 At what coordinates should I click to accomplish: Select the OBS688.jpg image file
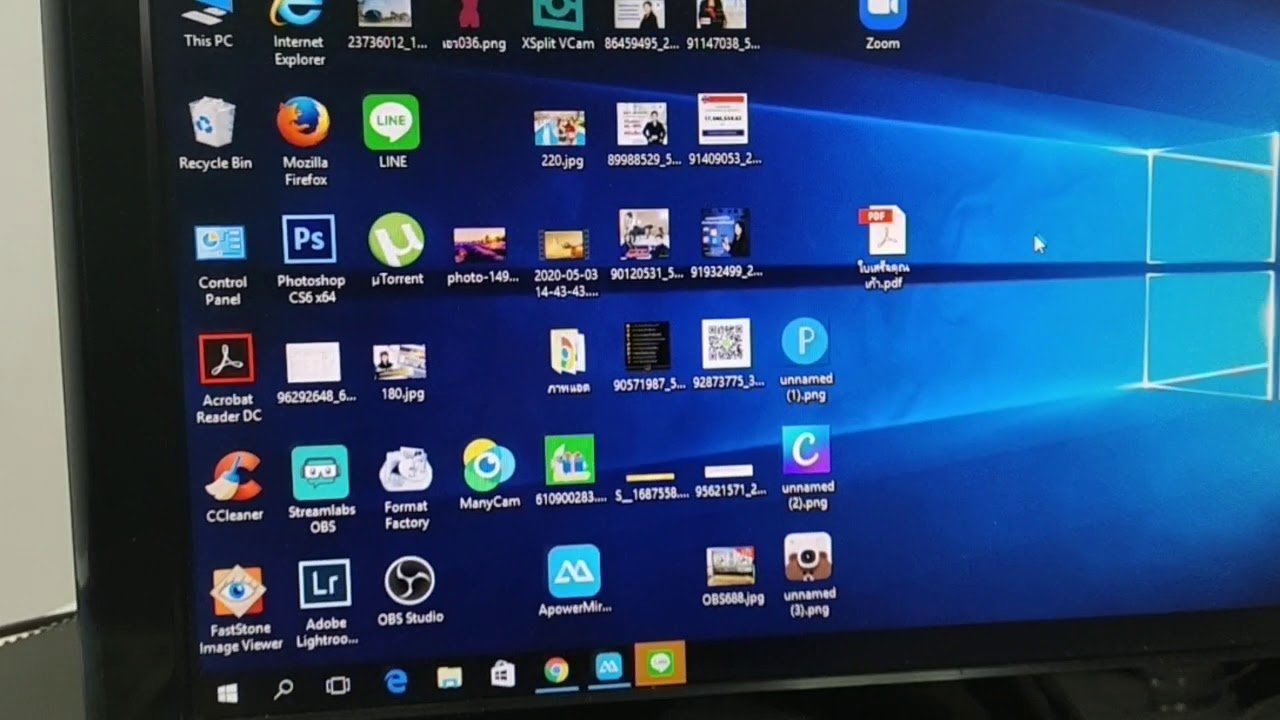(732, 576)
